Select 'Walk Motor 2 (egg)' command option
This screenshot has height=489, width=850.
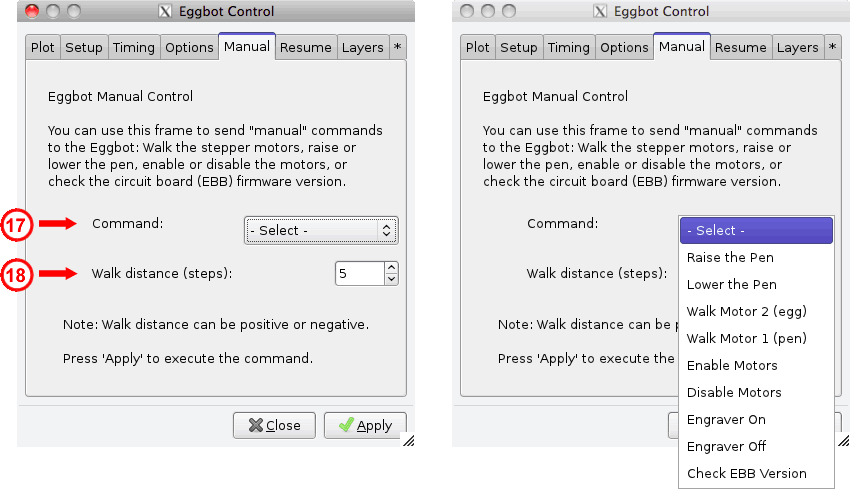[x=746, y=311]
